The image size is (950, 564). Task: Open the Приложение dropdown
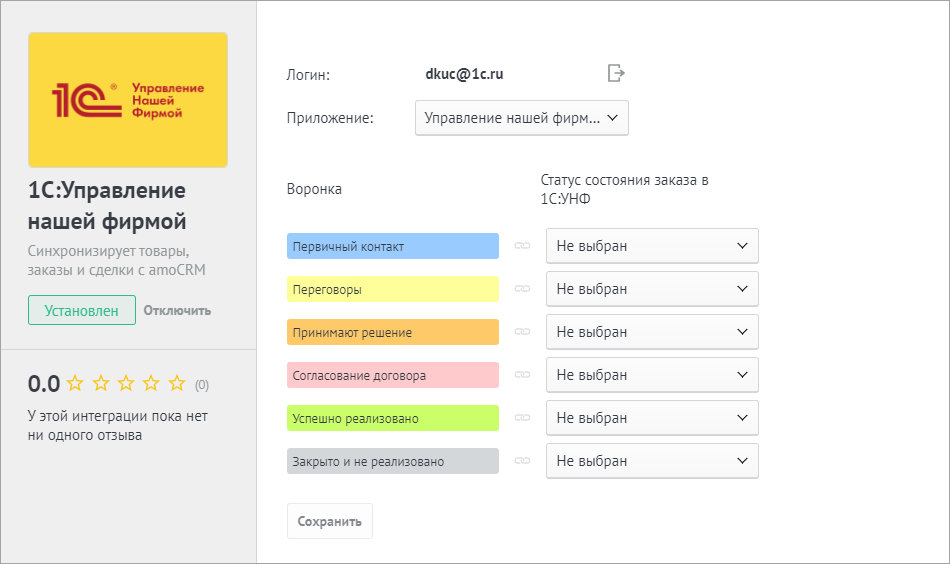point(521,118)
